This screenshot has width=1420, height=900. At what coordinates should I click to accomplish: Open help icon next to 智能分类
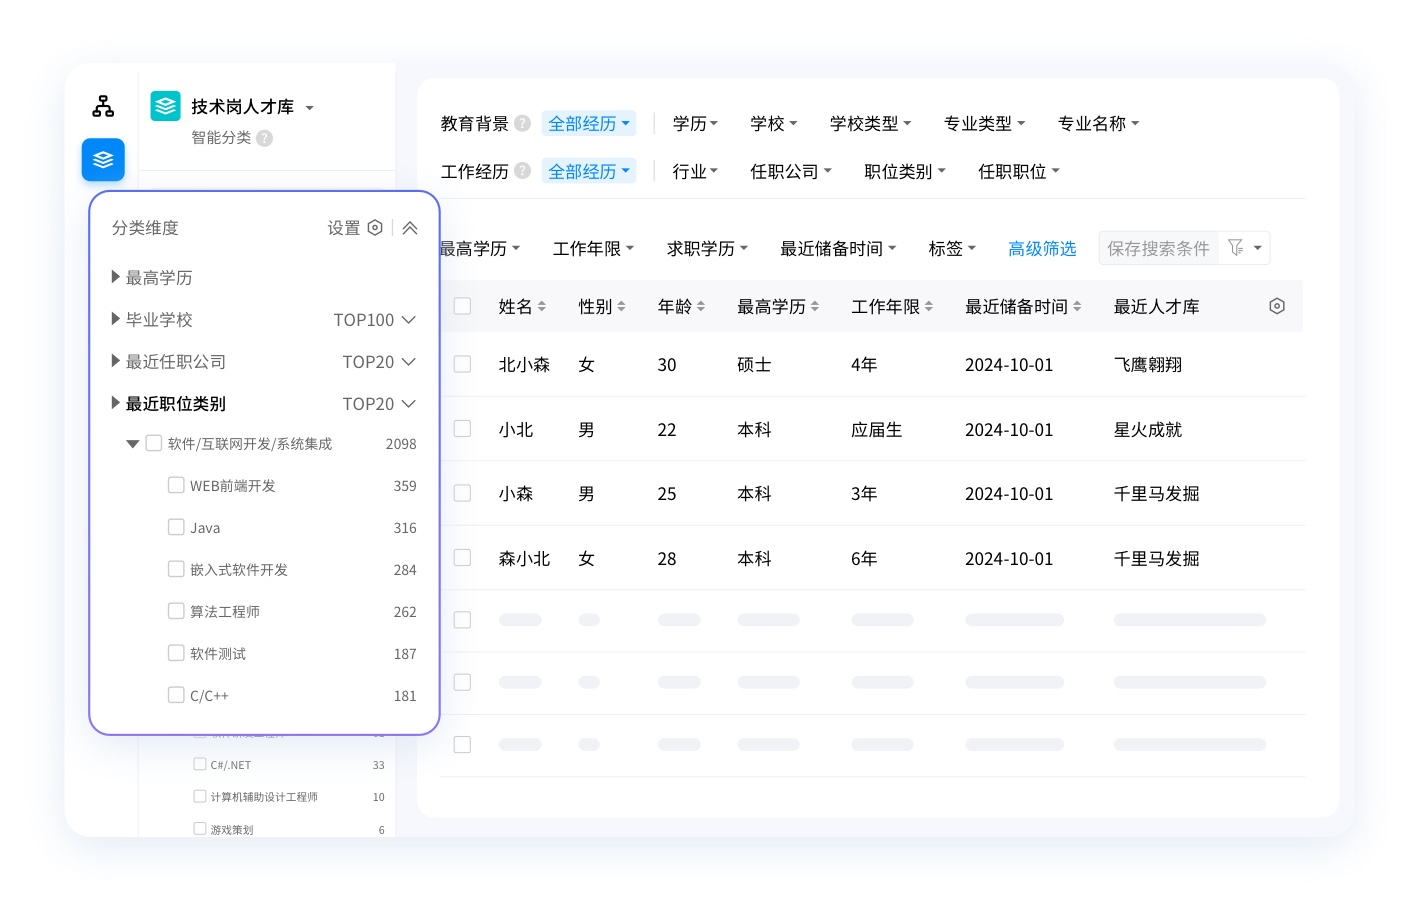click(x=264, y=138)
